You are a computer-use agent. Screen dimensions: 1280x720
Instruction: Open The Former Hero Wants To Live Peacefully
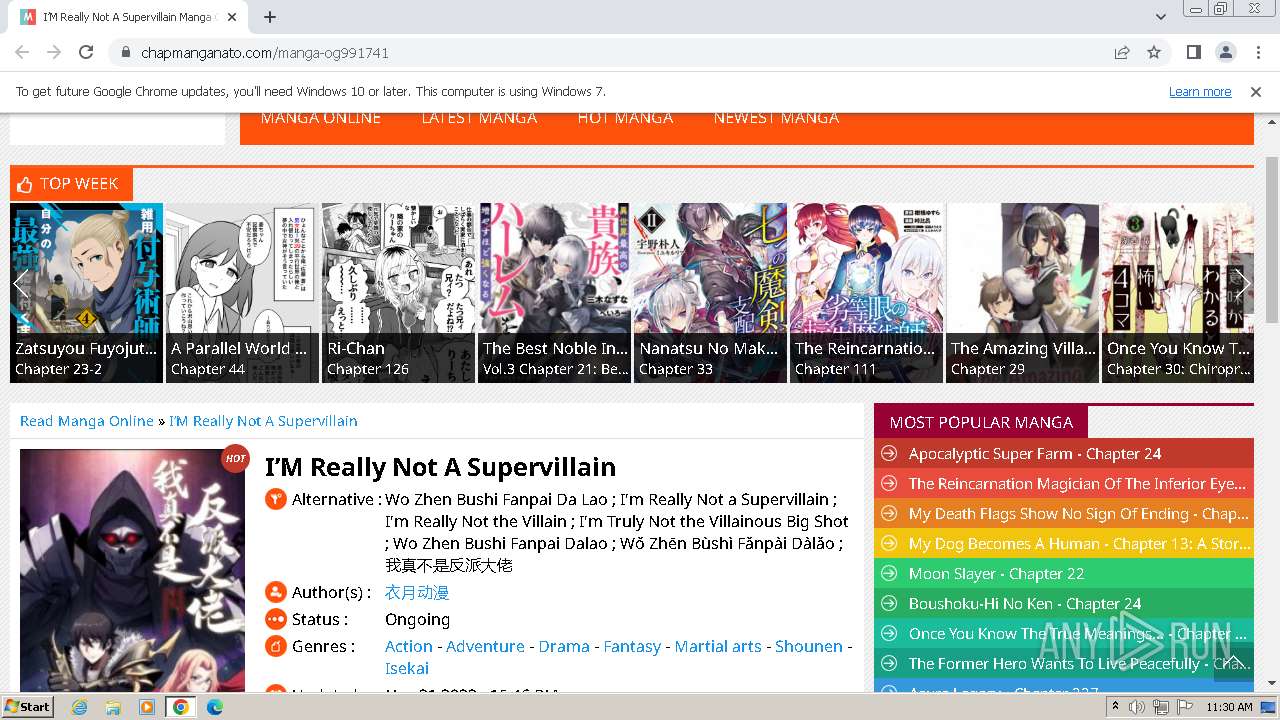[x=1078, y=663]
